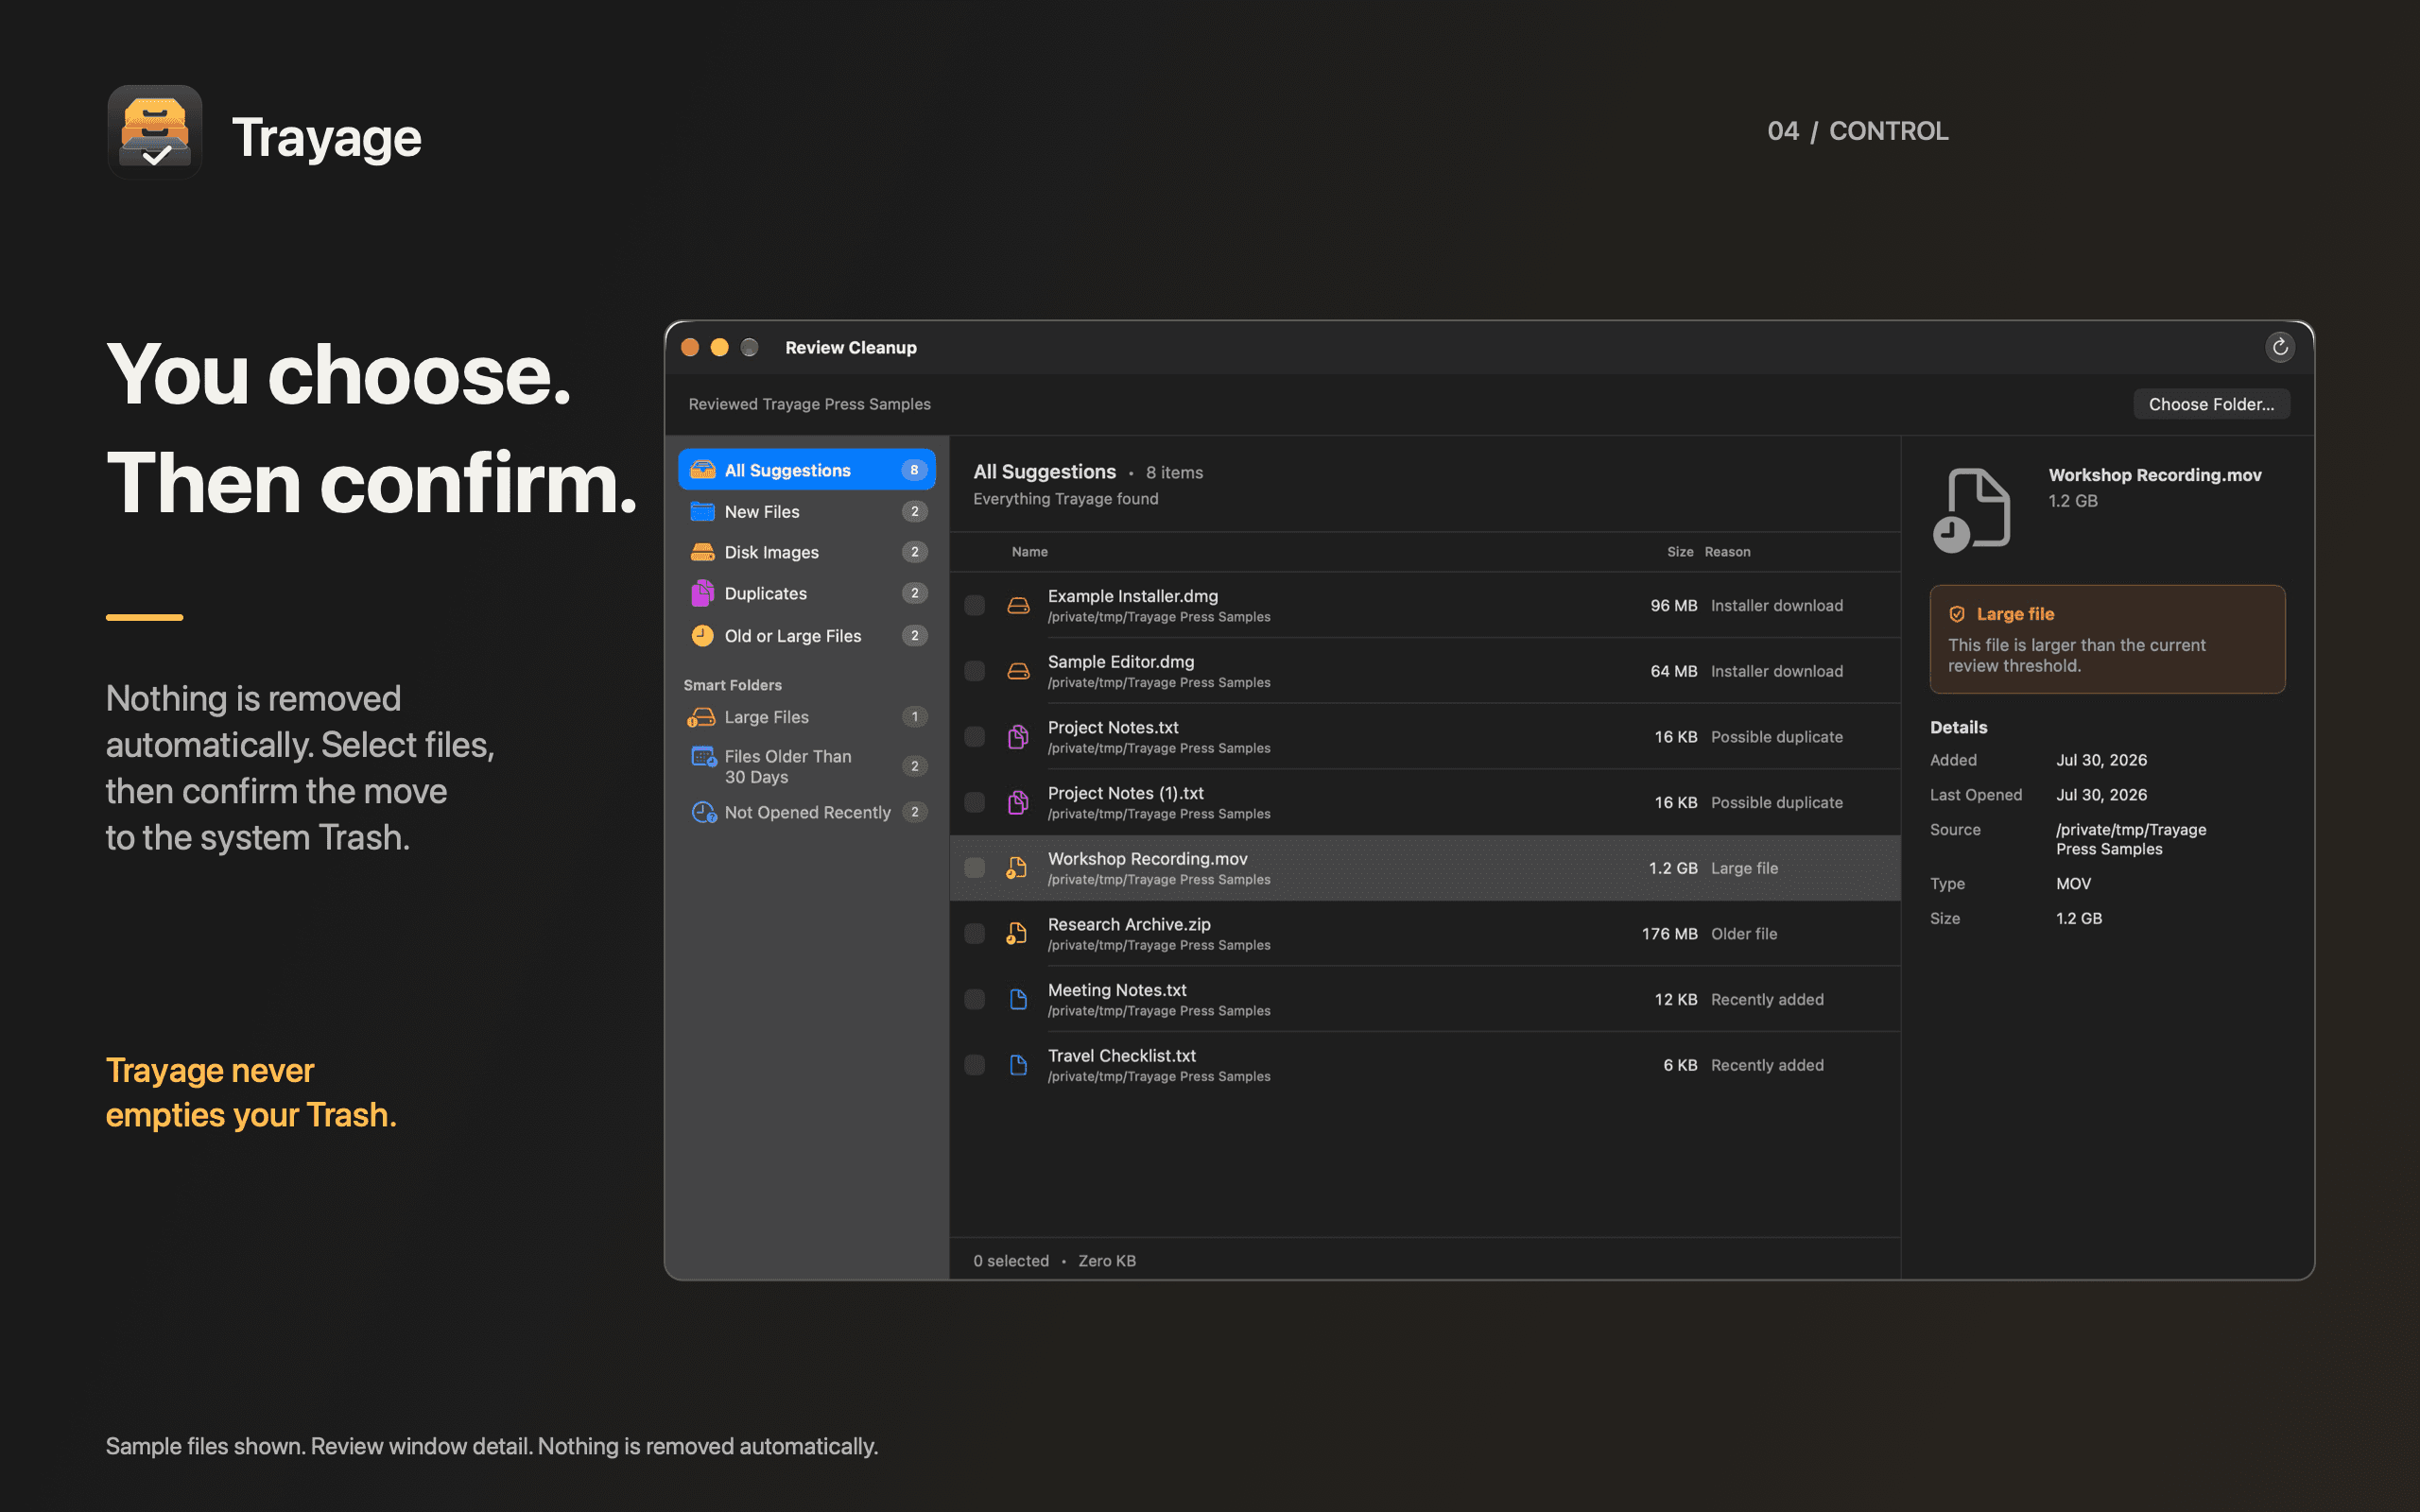2420x1512 pixels.
Task: Select the Workshop Recording.mov checkbox
Action: (974, 868)
